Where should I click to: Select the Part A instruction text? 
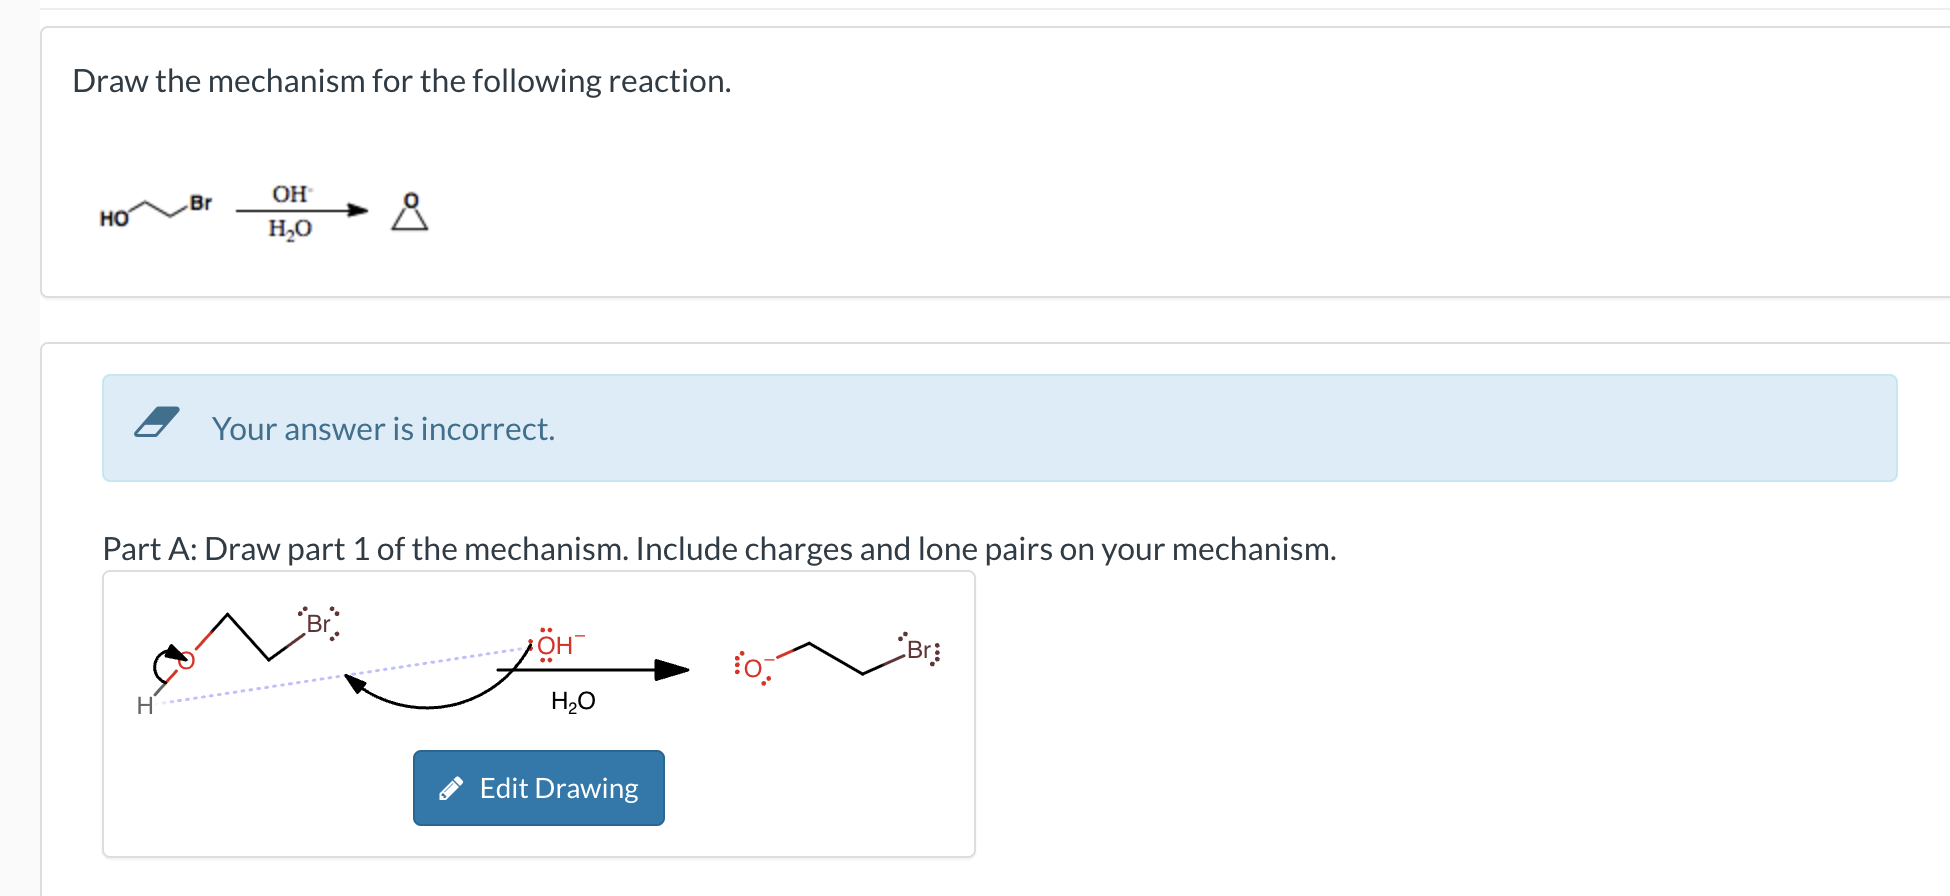point(718,548)
